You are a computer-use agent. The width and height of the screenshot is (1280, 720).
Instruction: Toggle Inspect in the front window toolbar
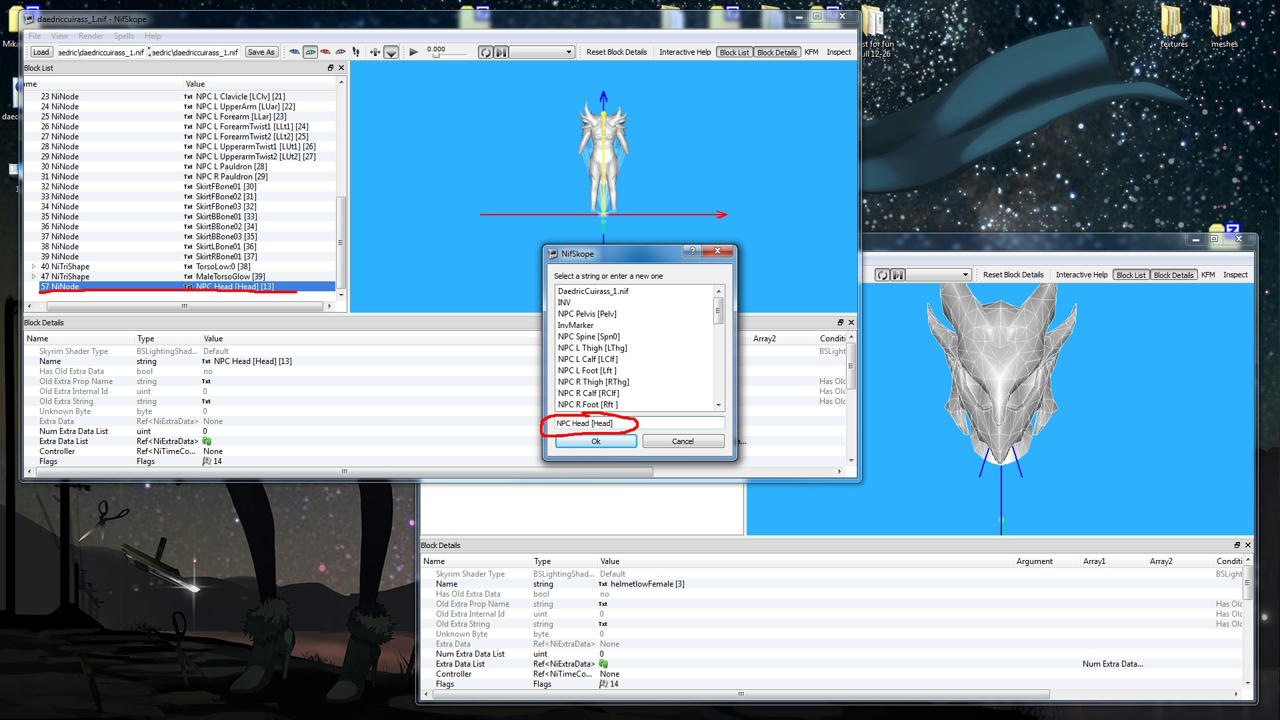[838, 52]
